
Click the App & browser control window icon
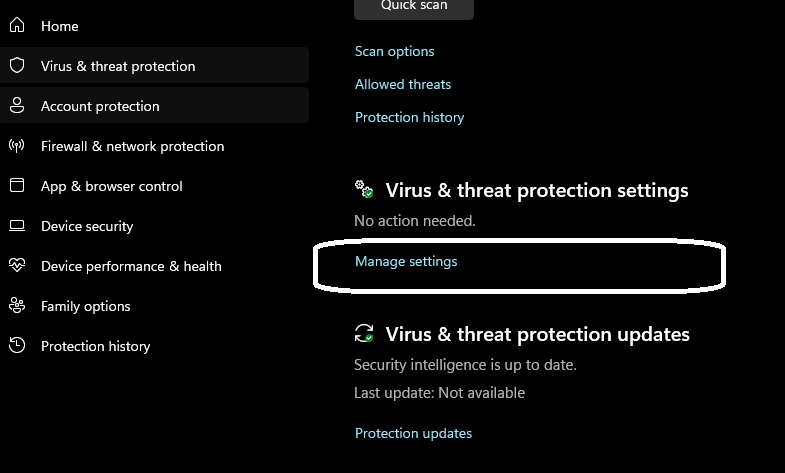click(16, 186)
